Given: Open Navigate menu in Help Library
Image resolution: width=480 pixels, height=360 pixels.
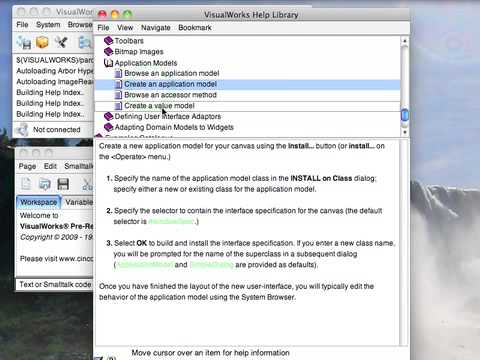Looking at the screenshot, I should (x=156, y=28).
